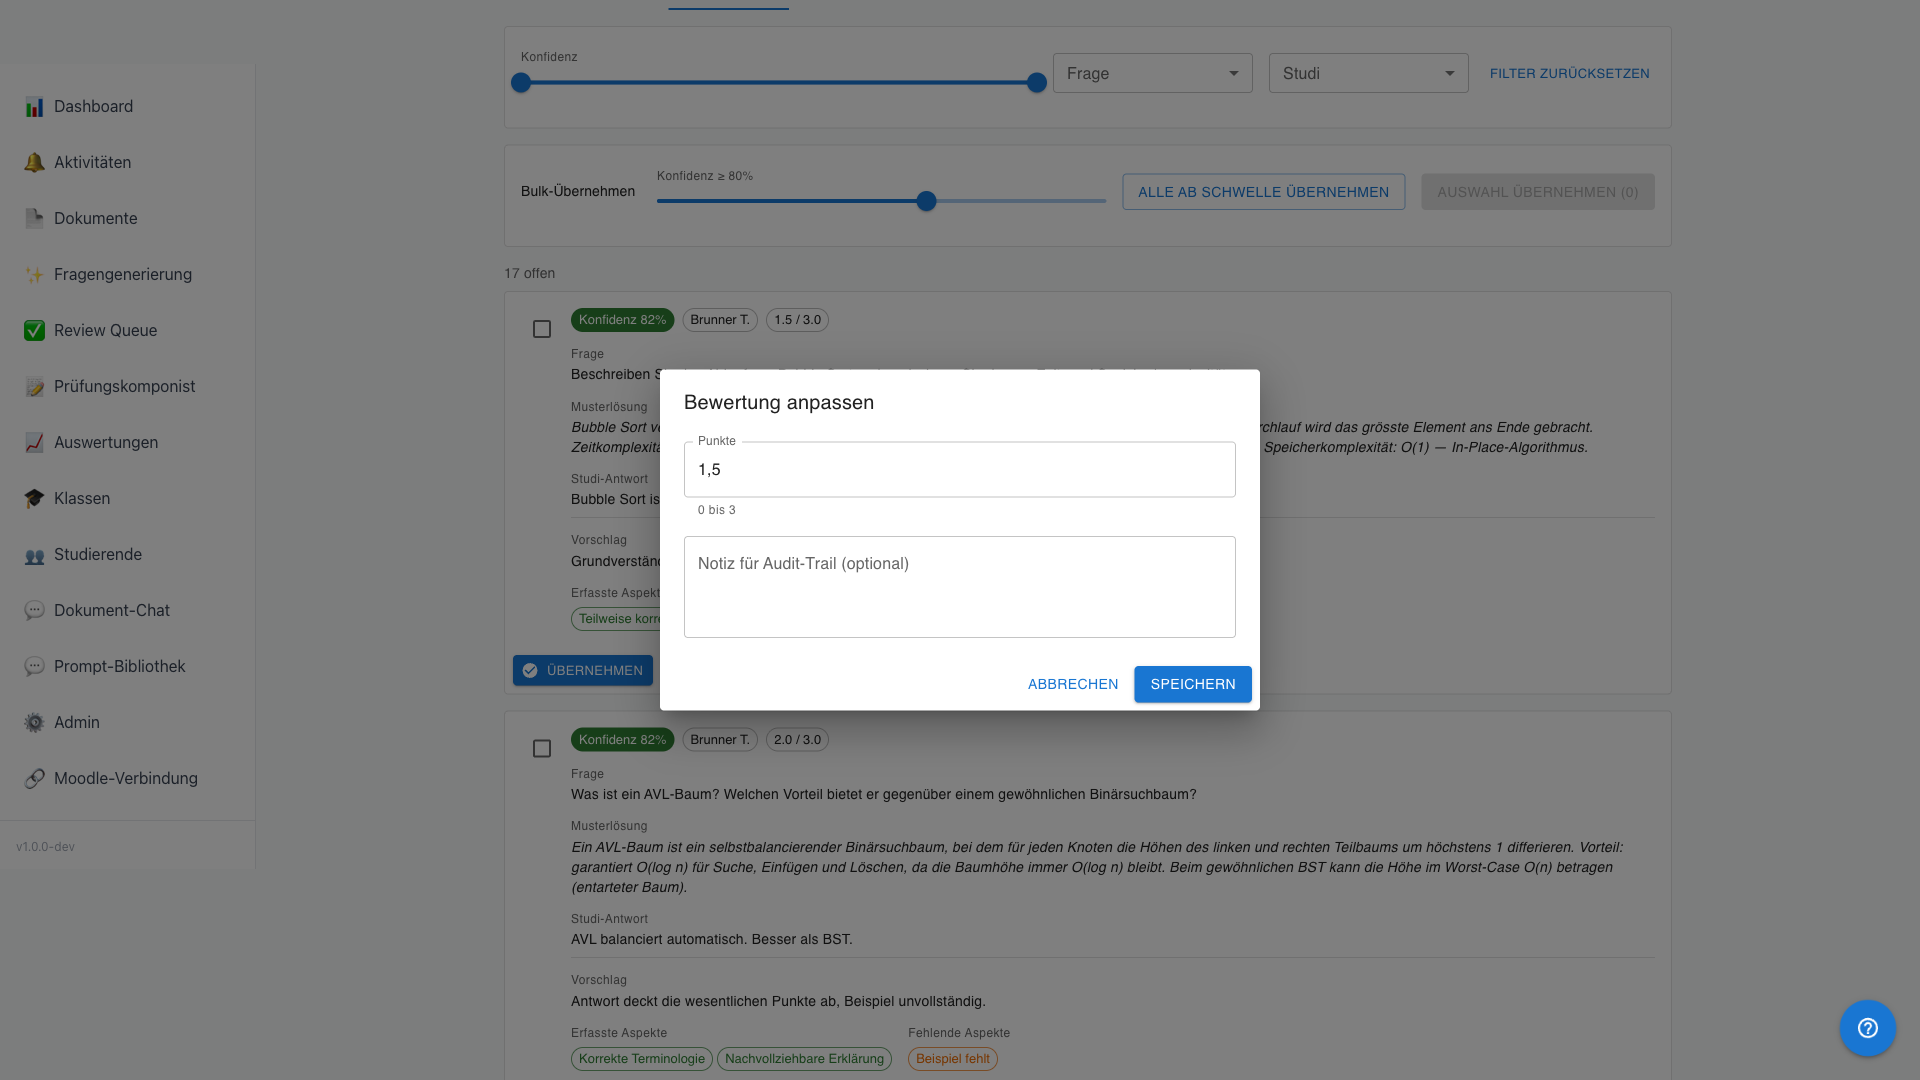Click Filter zurücksetzen link
This screenshot has height=1080, width=1920.
(1569, 73)
